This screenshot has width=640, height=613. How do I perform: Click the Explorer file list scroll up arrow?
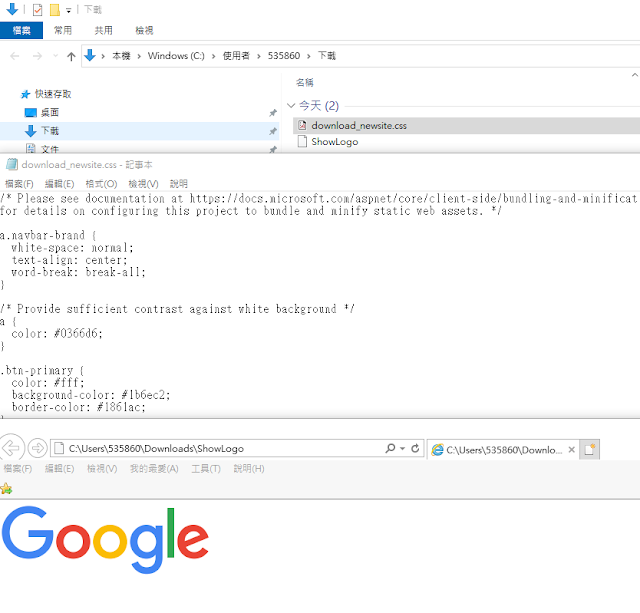point(635,75)
